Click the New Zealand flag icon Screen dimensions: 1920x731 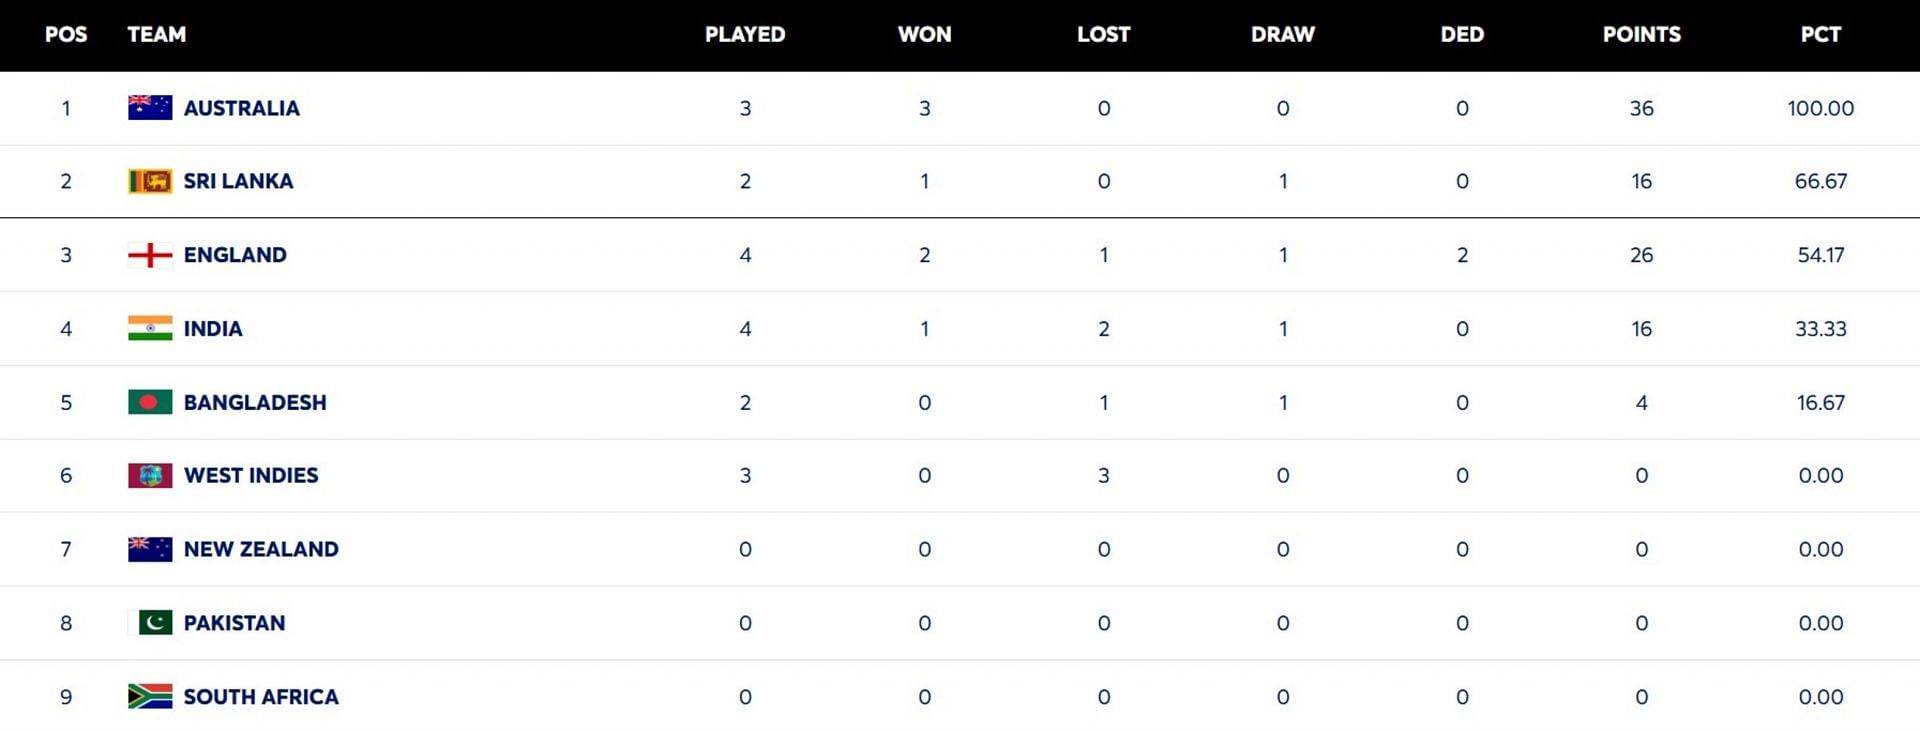point(150,549)
